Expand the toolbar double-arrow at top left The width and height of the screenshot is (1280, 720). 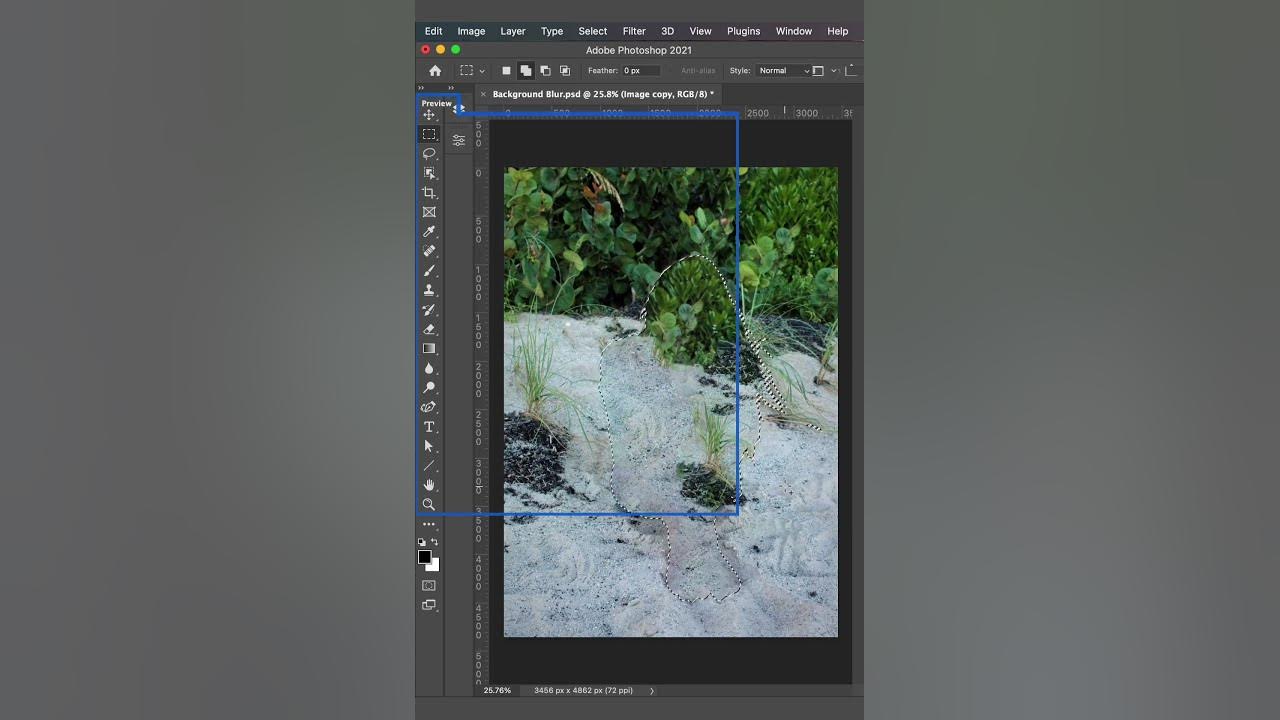click(x=421, y=88)
